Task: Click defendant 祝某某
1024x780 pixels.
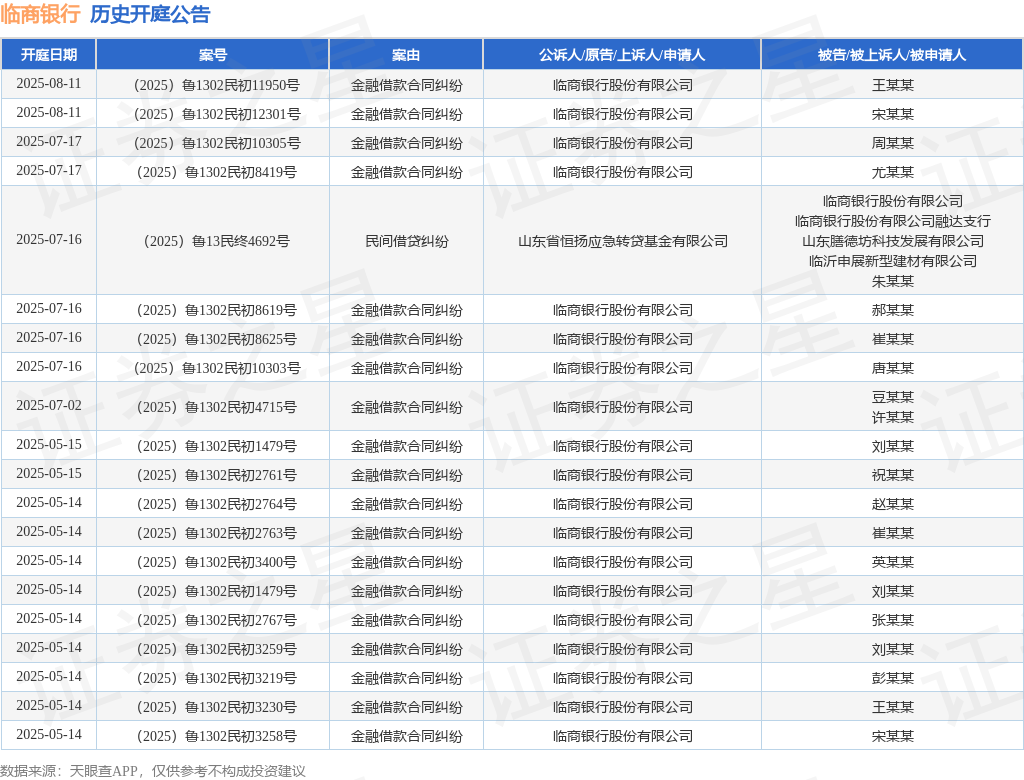Action: 893,475
